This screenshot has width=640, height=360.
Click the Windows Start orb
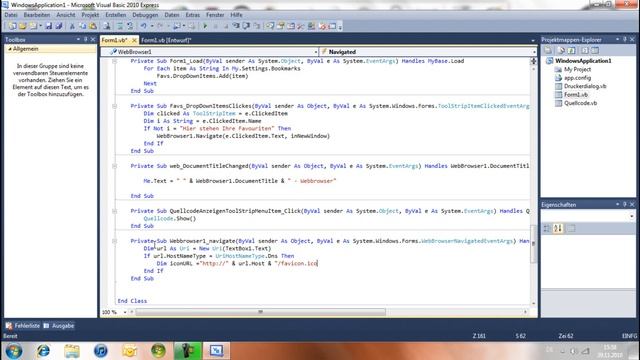[13, 351]
